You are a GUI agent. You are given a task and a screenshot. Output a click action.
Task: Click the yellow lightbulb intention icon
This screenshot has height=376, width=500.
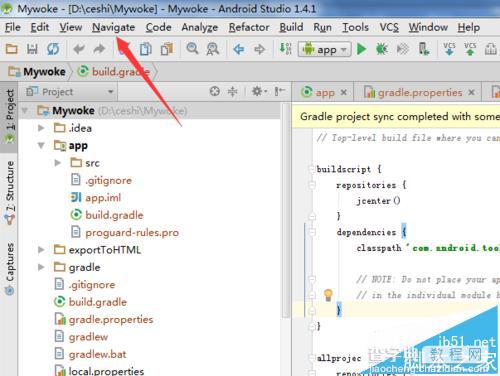pos(328,295)
